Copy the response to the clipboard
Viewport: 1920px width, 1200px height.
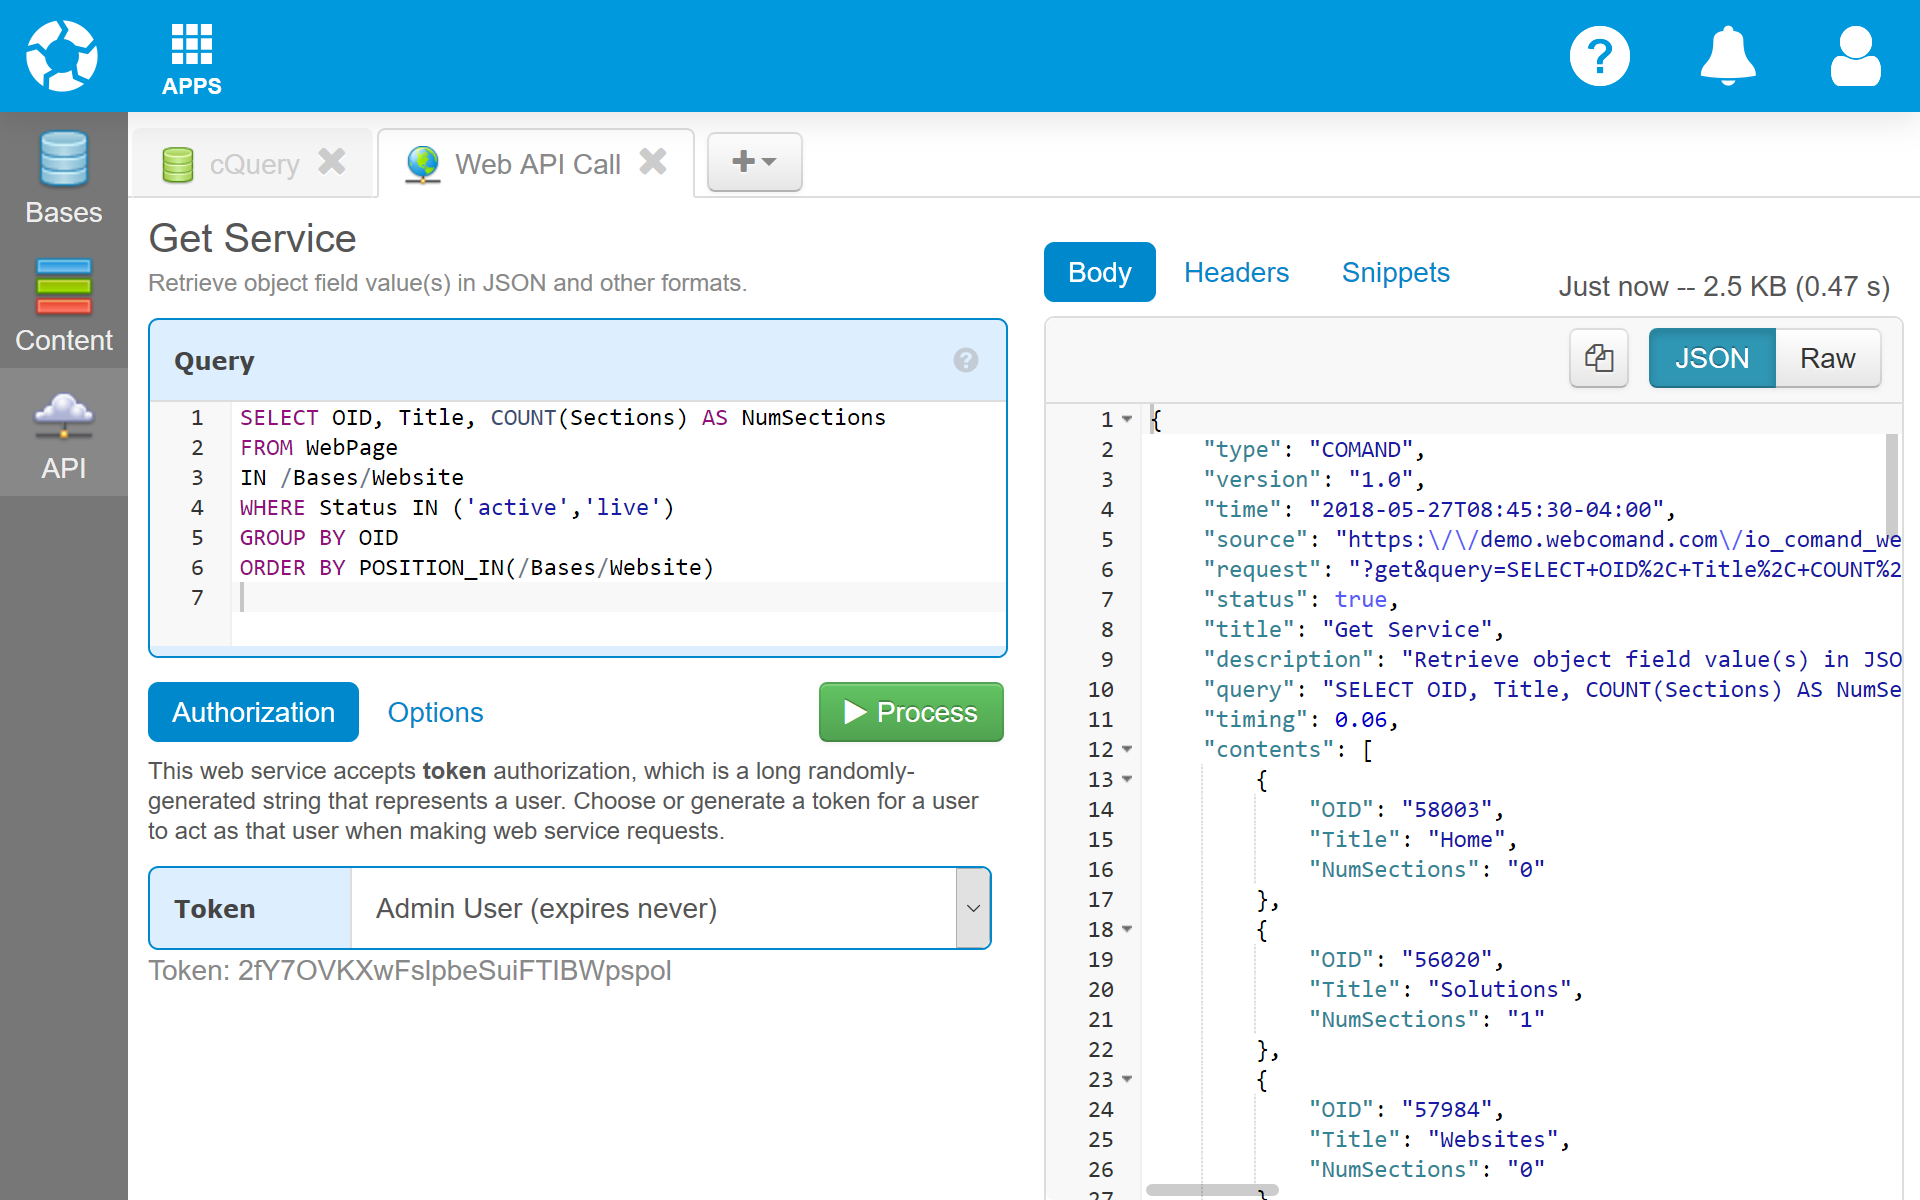click(1598, 358)
